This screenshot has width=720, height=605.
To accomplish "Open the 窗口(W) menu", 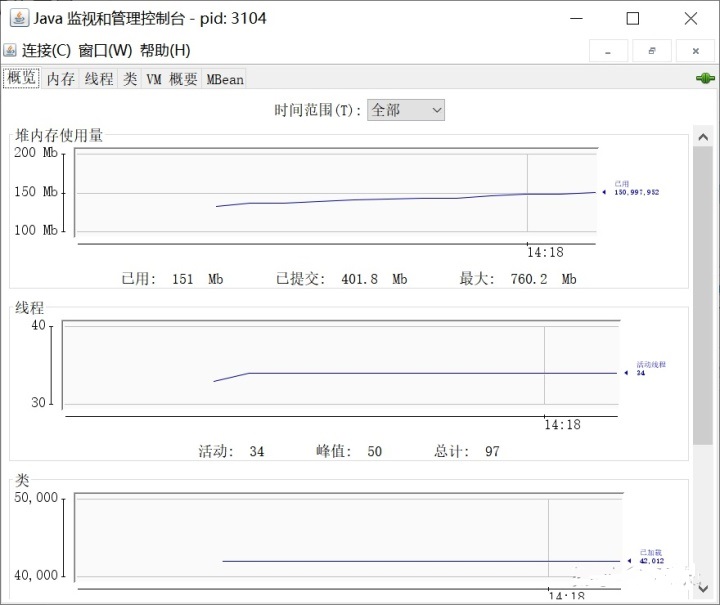I will tap(105, 51).
